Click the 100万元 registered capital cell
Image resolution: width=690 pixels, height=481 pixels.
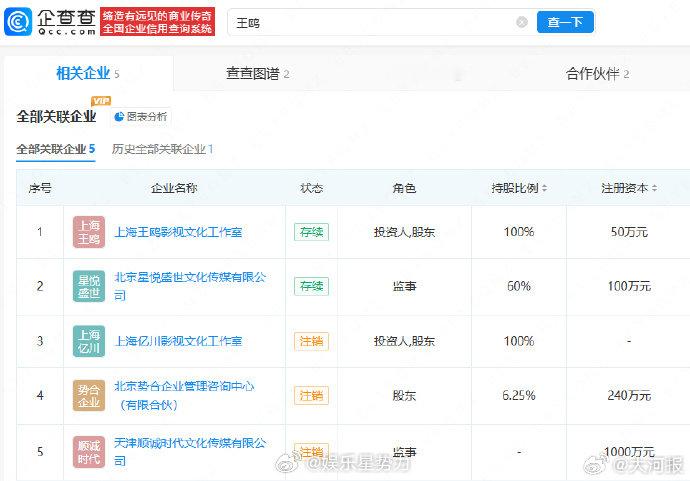click(629, 286)
